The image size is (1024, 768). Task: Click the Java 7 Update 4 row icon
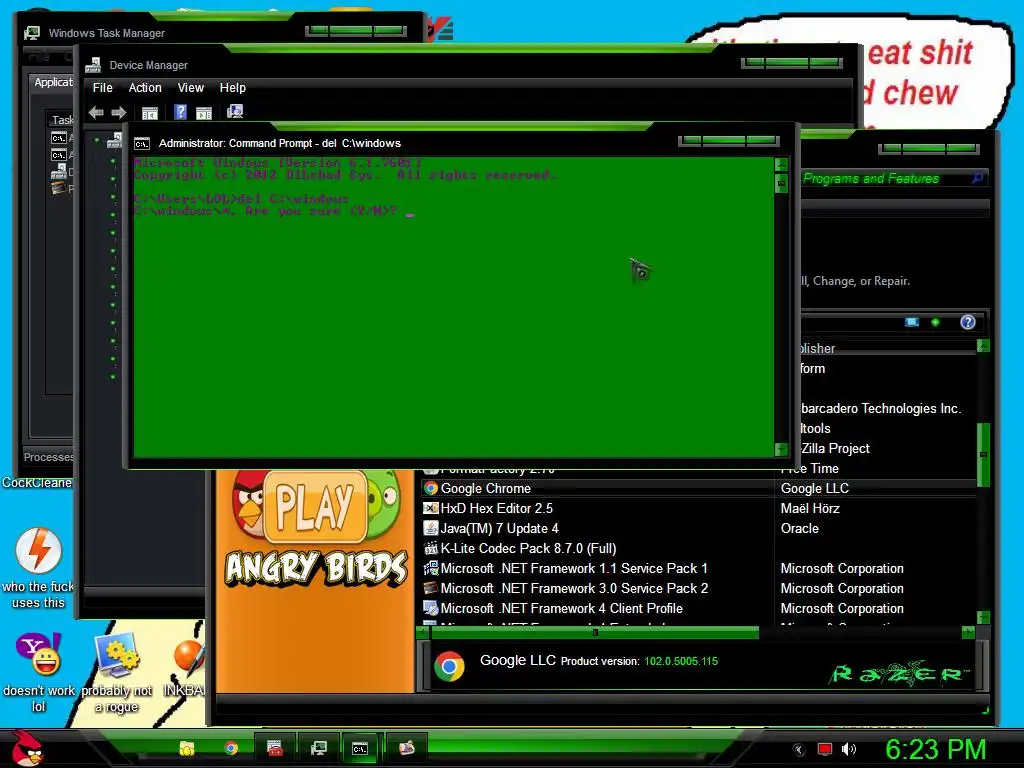tap(430, 528)
